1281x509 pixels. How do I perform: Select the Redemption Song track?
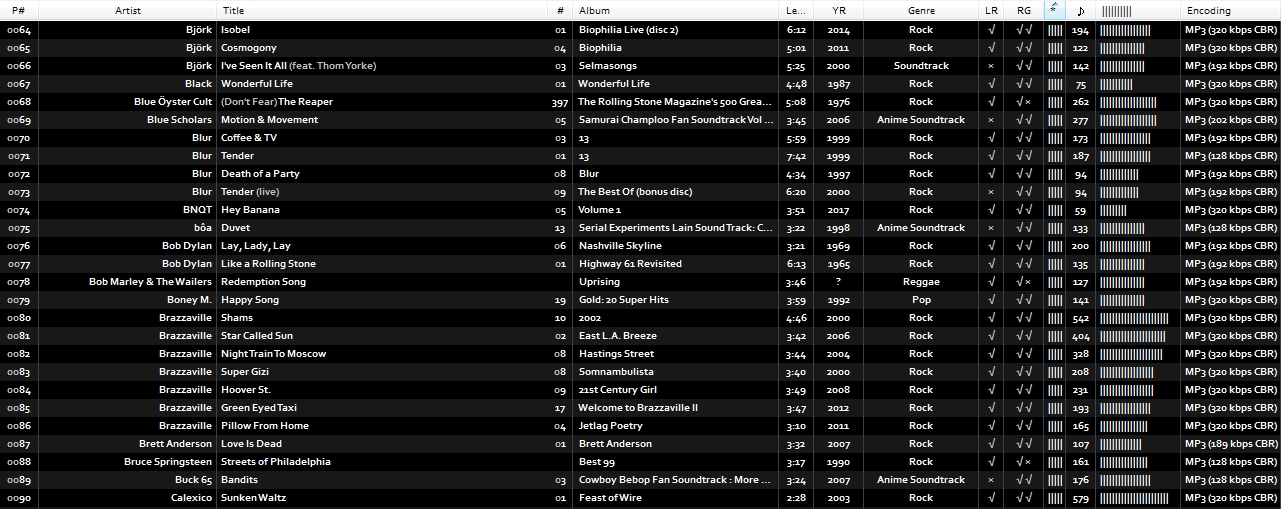click(x=264, y=282)
